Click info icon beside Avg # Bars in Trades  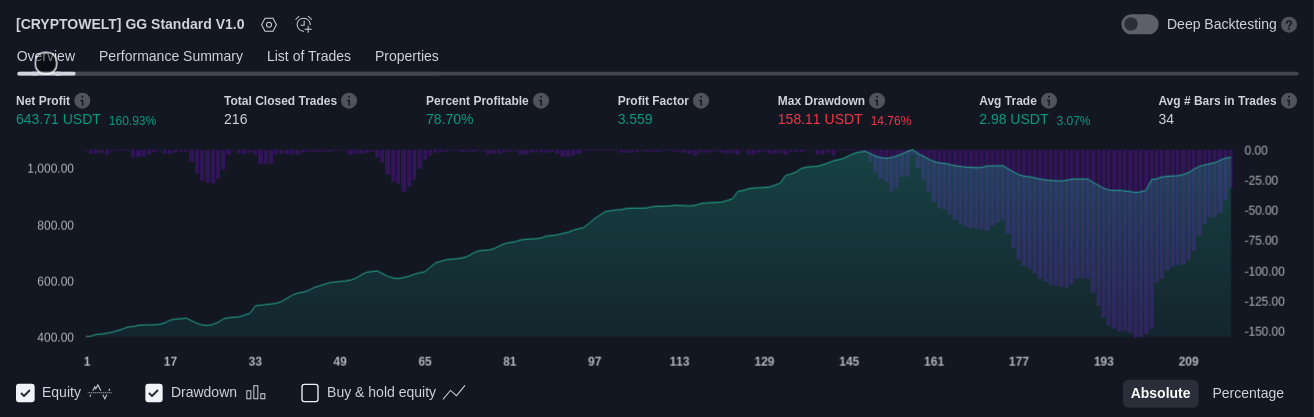click(1289, 101)
